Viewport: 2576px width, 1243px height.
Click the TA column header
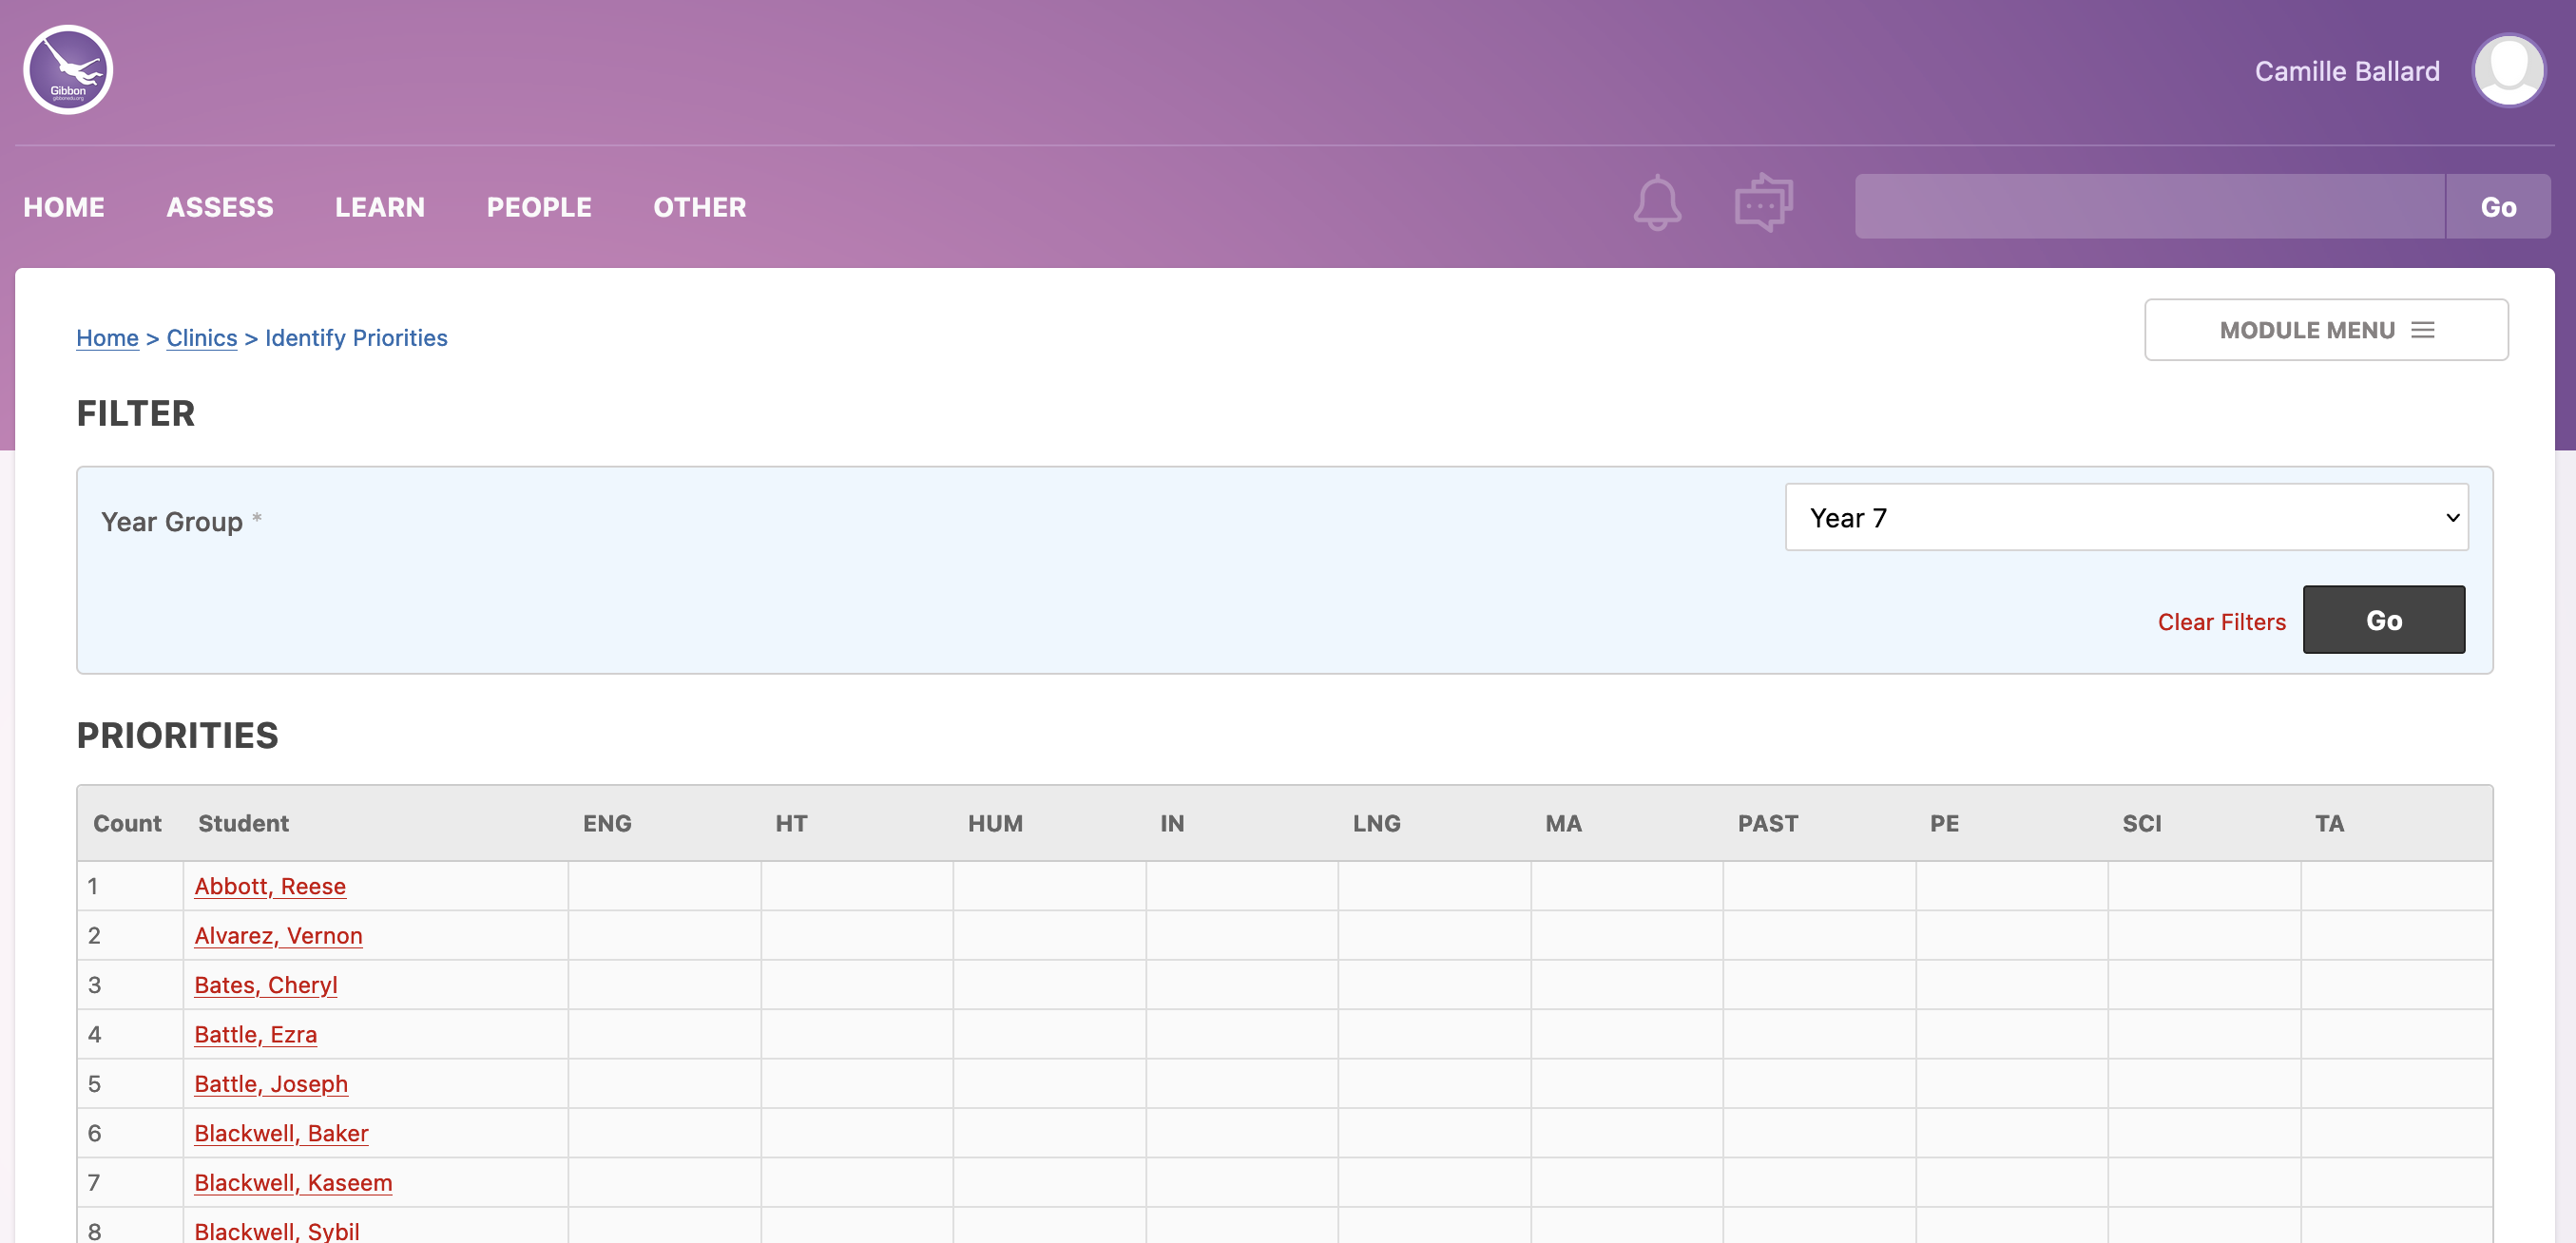point(2329,823)
